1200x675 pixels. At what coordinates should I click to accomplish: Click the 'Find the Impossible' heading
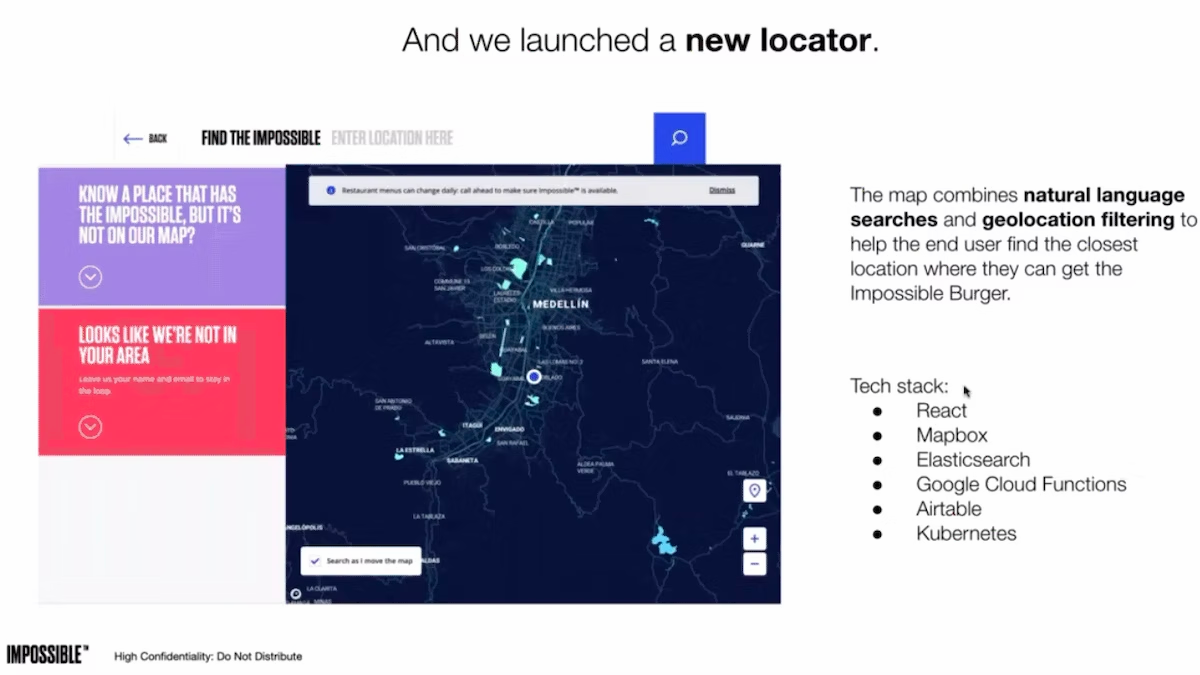click(x=261, y=138)
